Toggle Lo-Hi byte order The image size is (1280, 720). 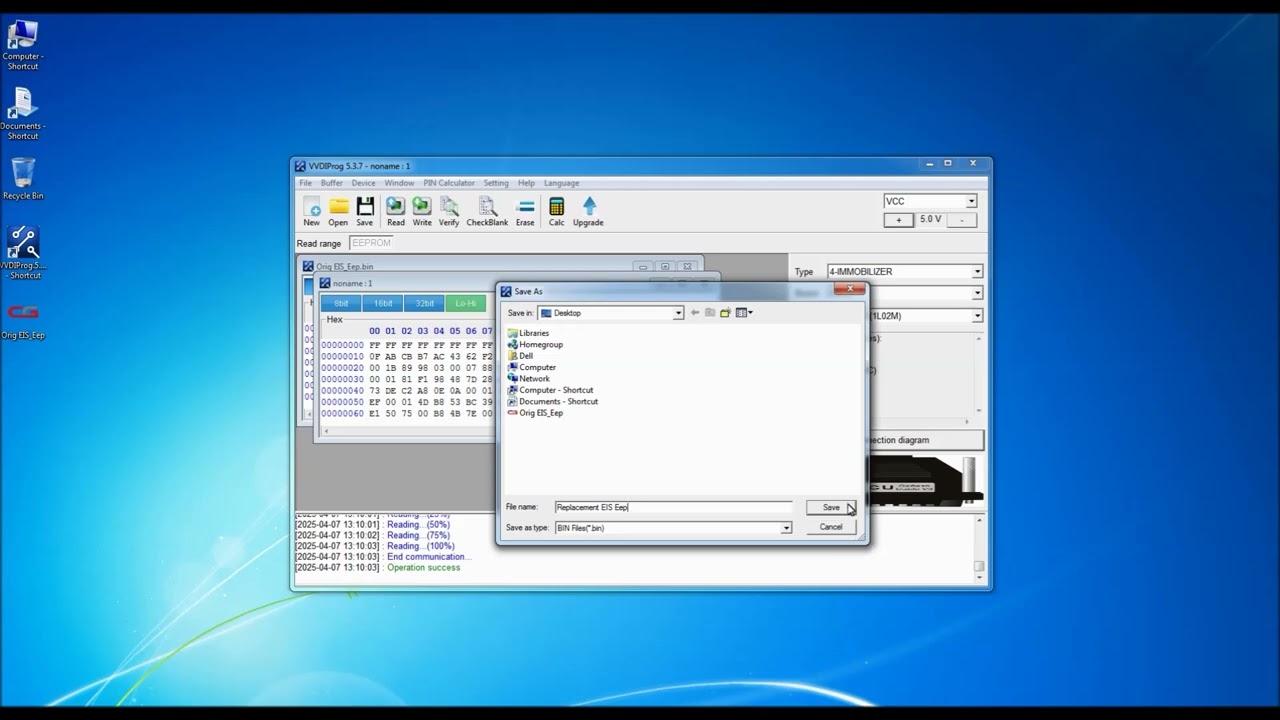467,303
